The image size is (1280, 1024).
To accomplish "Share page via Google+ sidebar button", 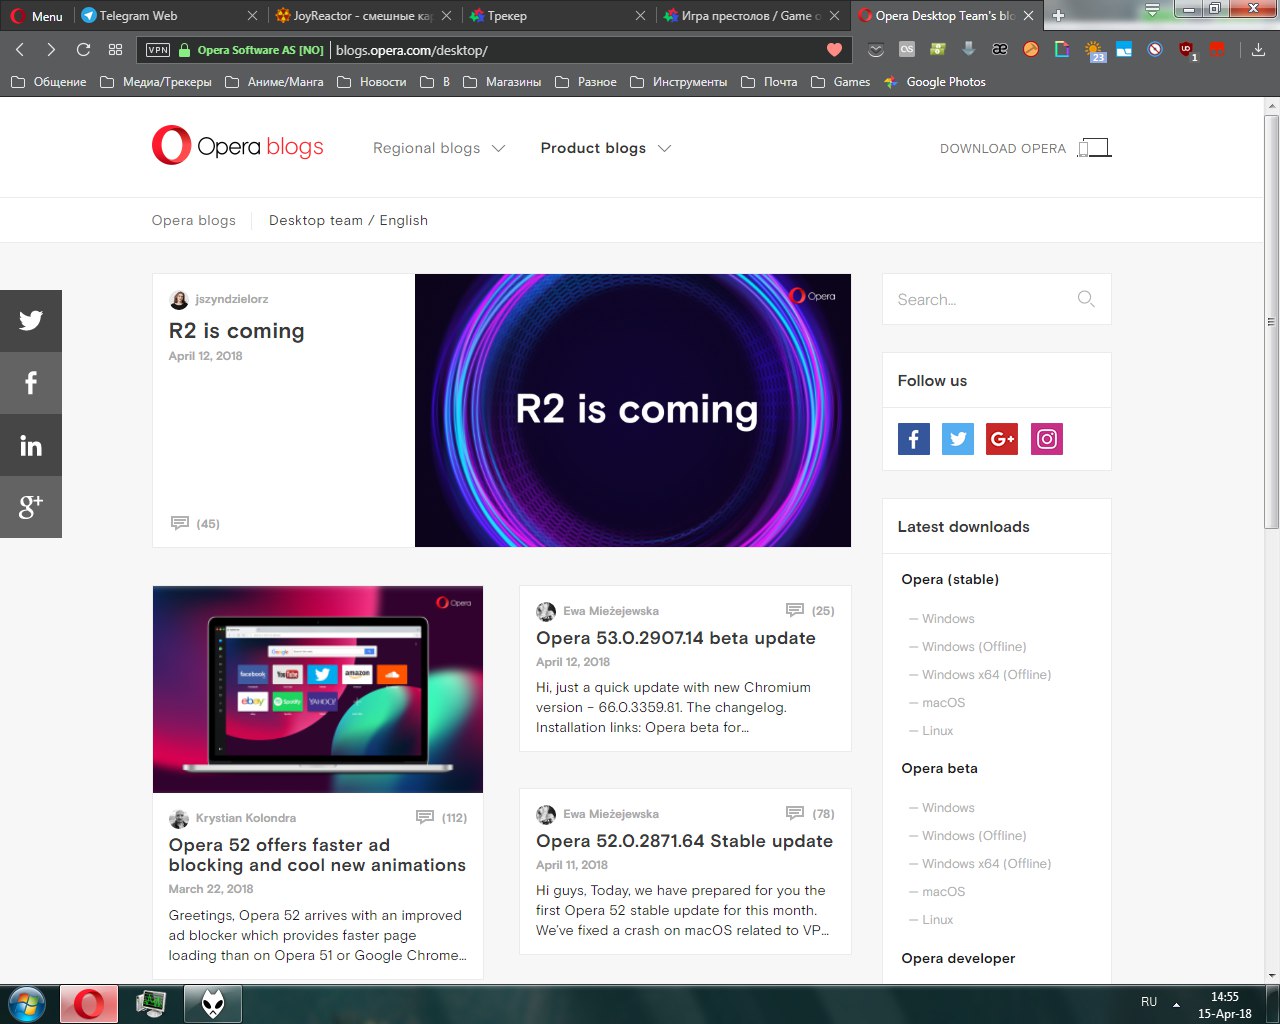I will [x=31, y=507].
